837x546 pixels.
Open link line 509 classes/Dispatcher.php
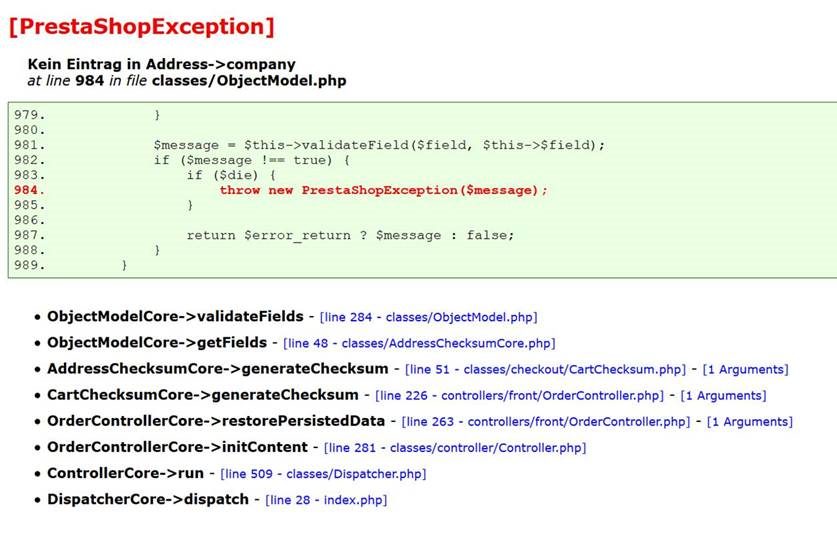(x=323, y=474)
